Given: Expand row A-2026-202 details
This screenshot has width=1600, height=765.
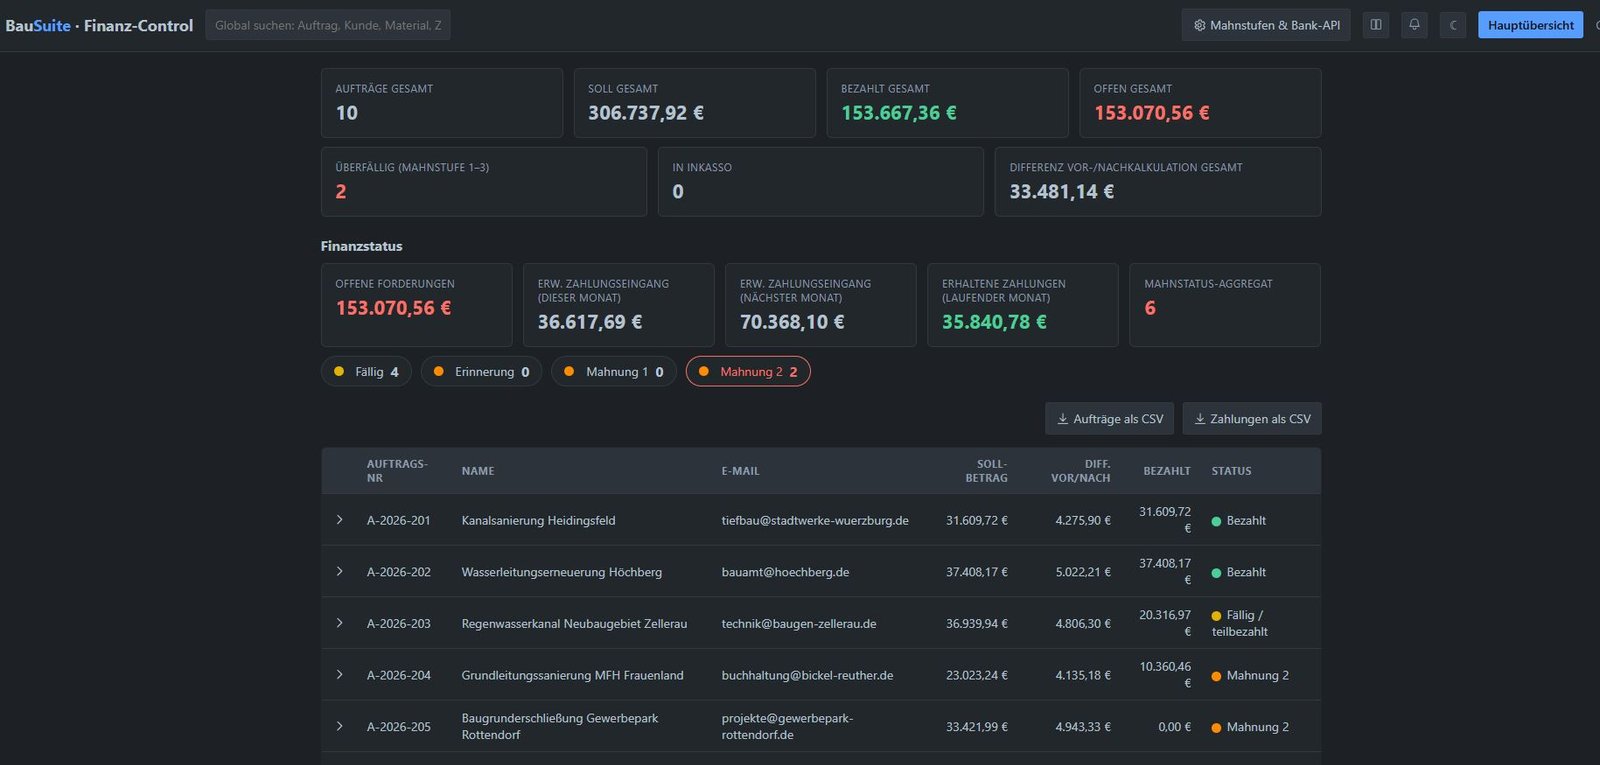Looking at the screenshot, I should pyautogui.click(x=340, y=572).
